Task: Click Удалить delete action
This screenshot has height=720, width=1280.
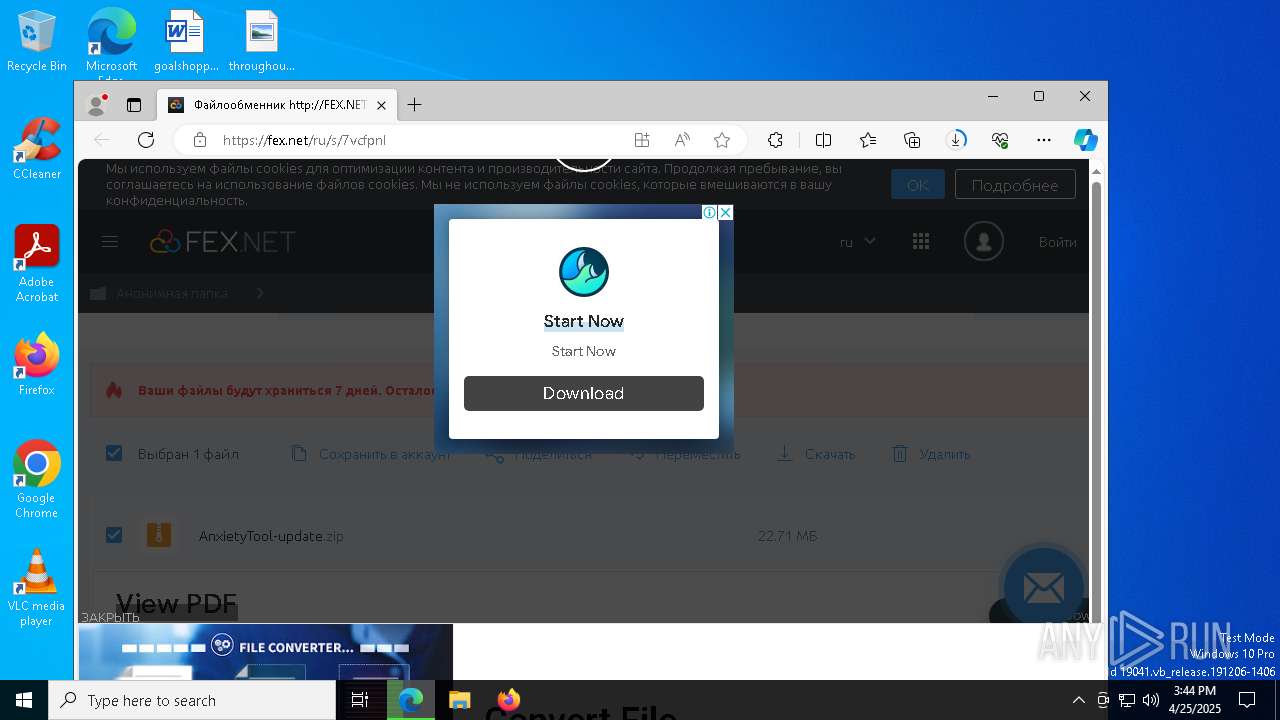Action: [x=931, y=454]
